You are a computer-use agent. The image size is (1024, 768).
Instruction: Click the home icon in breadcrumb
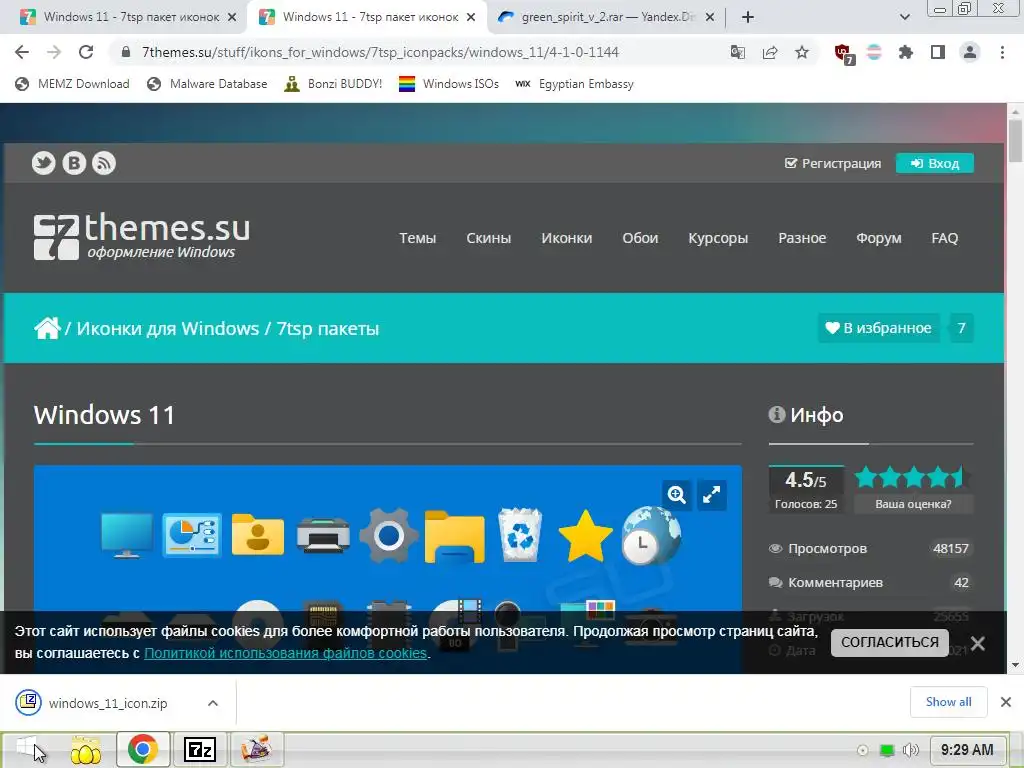[47, 328]
